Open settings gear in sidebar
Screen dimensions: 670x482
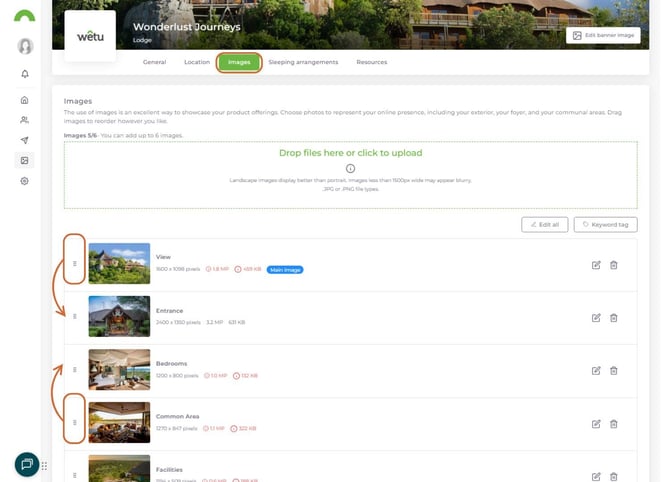coord(25,181)
